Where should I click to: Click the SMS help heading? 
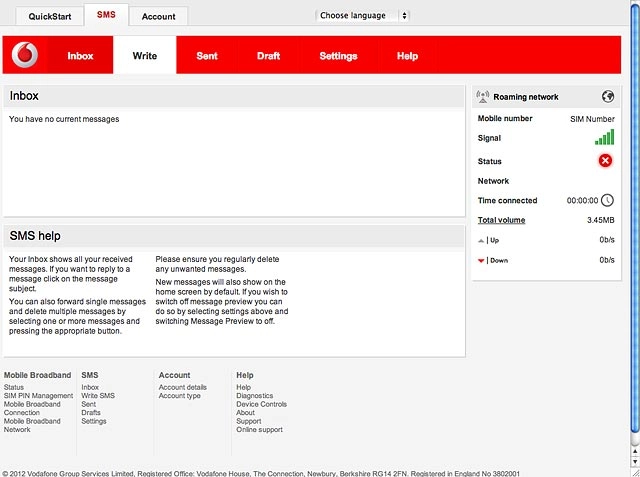coord(35,236)
